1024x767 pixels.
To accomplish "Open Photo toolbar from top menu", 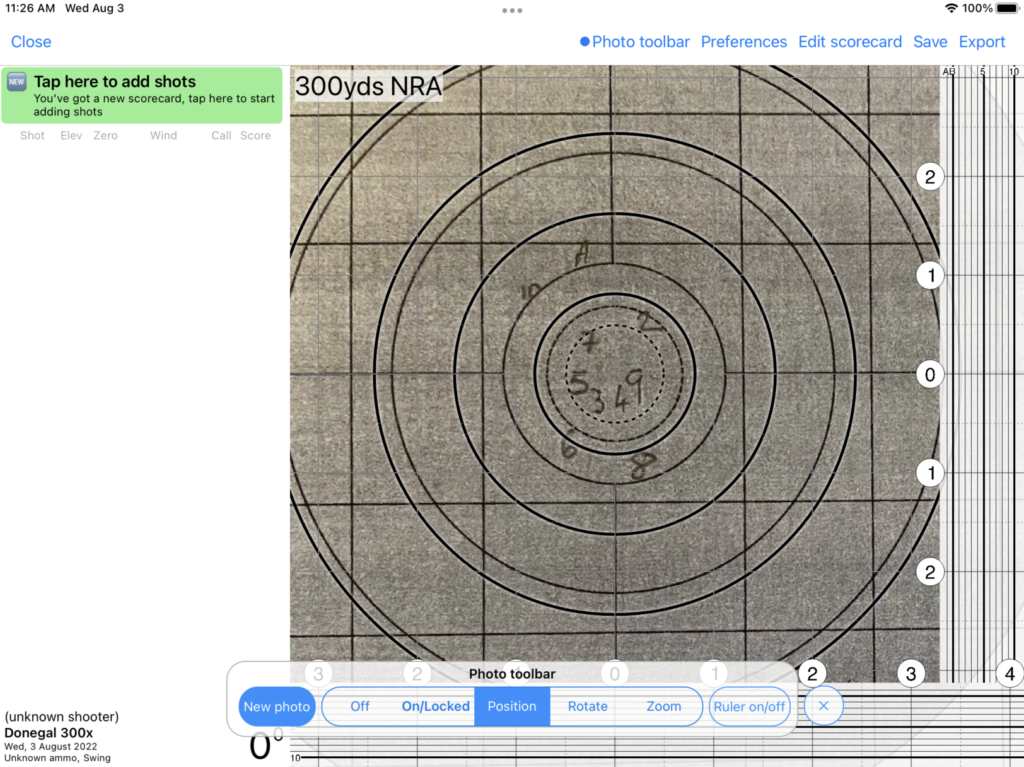I will (x=641, y=42).
